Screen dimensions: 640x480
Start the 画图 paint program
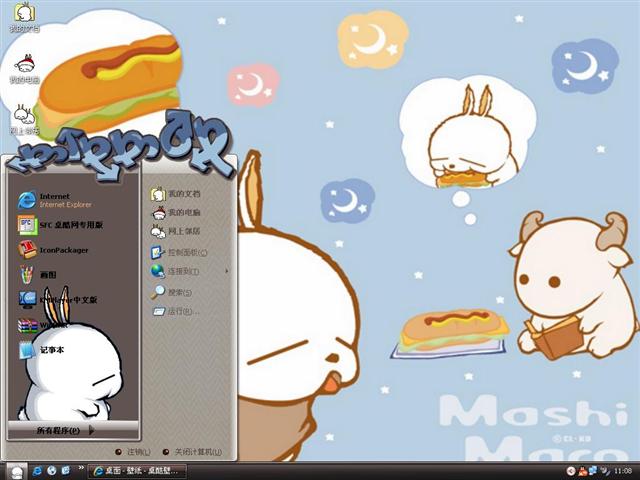pyautogui.click(x=37, y=275)
